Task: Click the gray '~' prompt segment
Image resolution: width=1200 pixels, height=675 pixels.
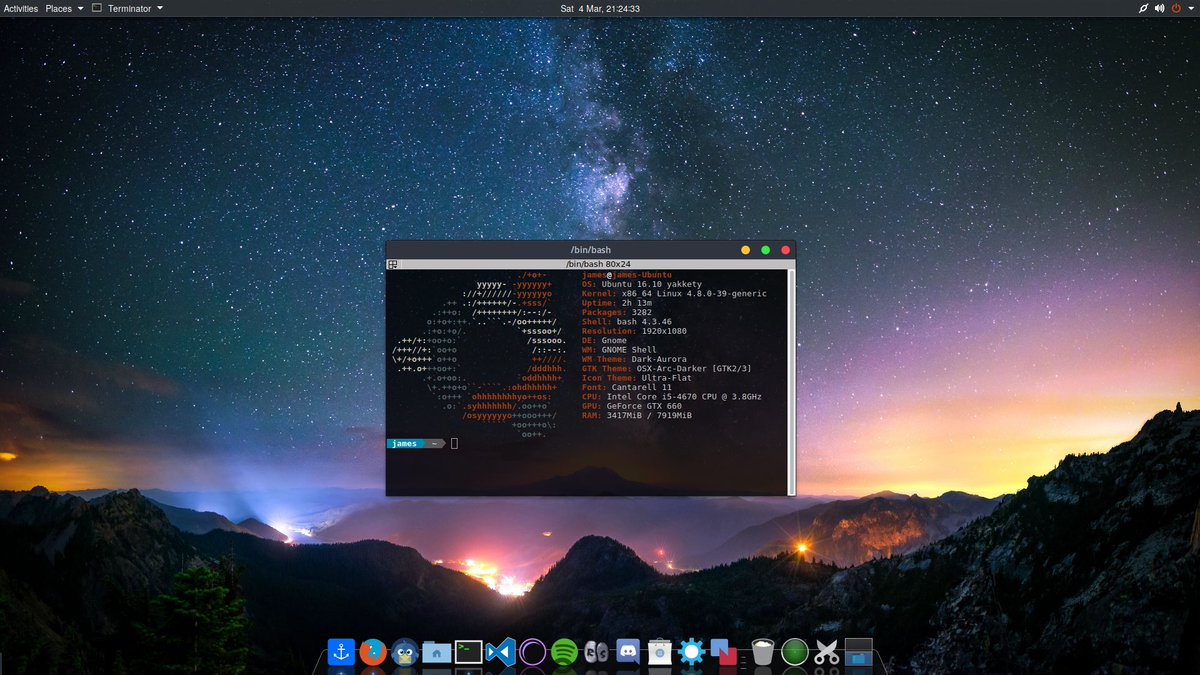Action: click(435, 443)
